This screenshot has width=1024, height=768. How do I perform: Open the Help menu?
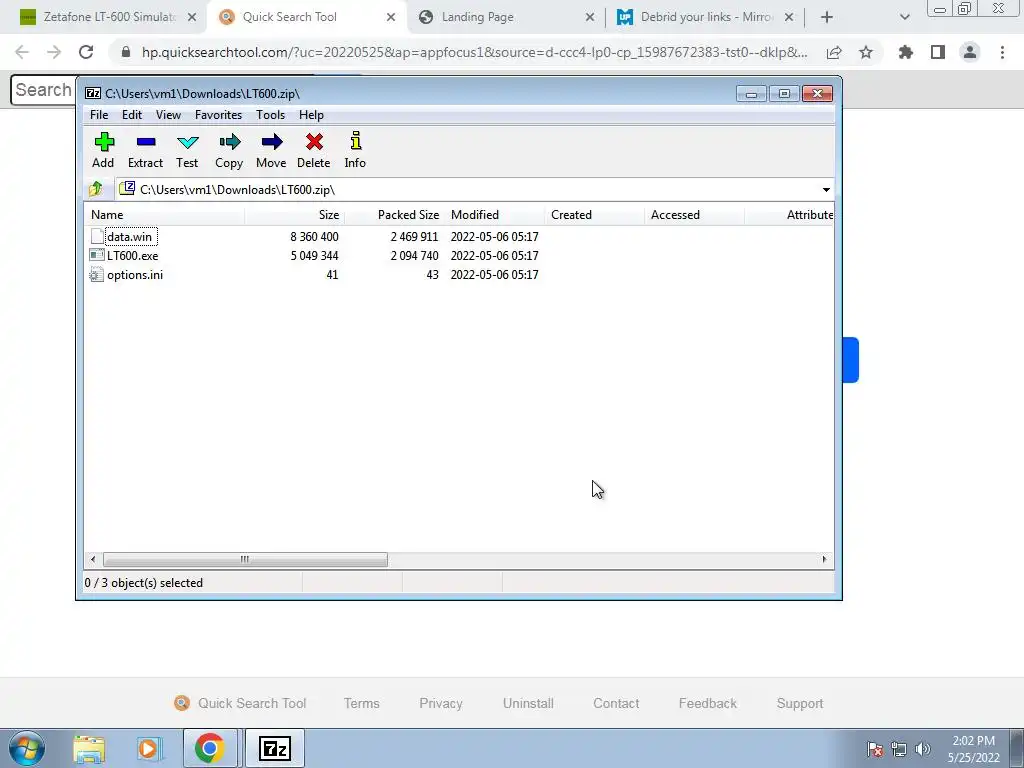pos(312,115)
